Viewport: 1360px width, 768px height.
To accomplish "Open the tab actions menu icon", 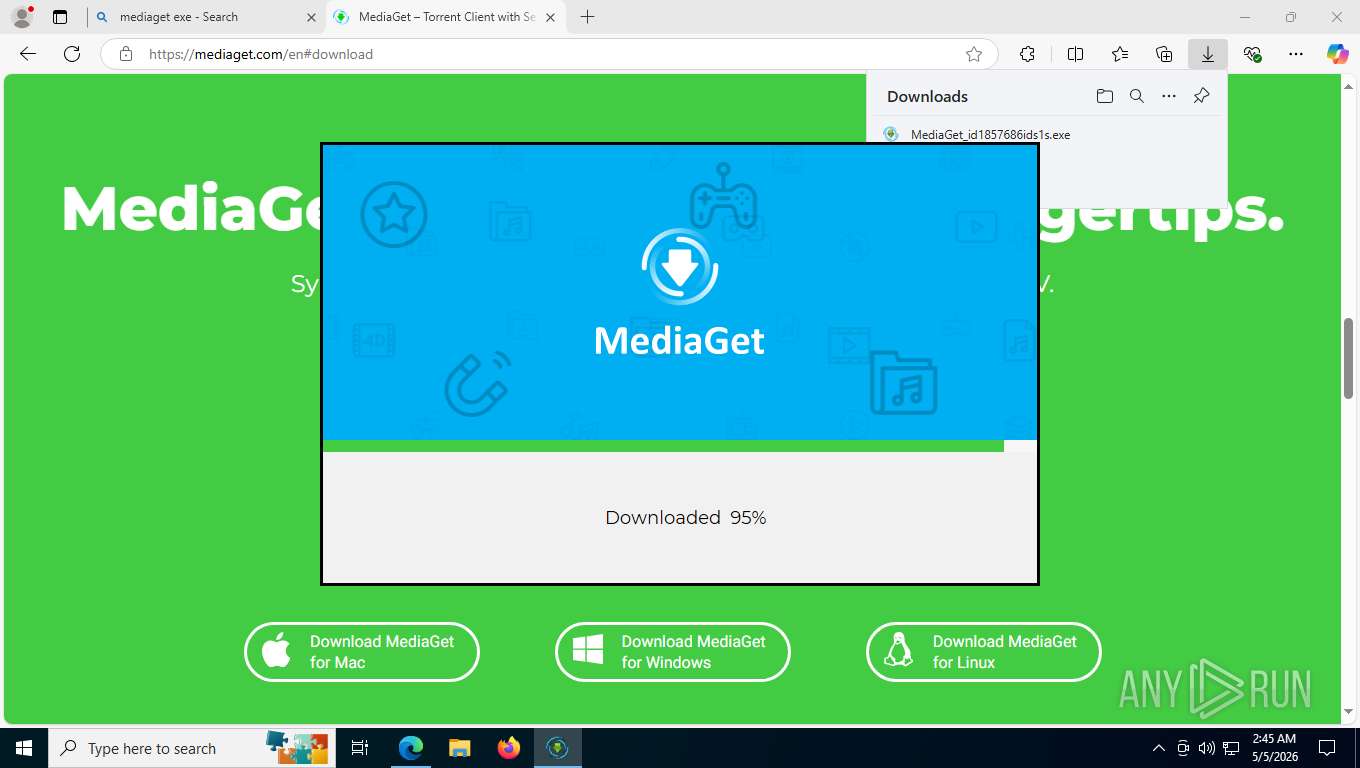I will (60, 17).
